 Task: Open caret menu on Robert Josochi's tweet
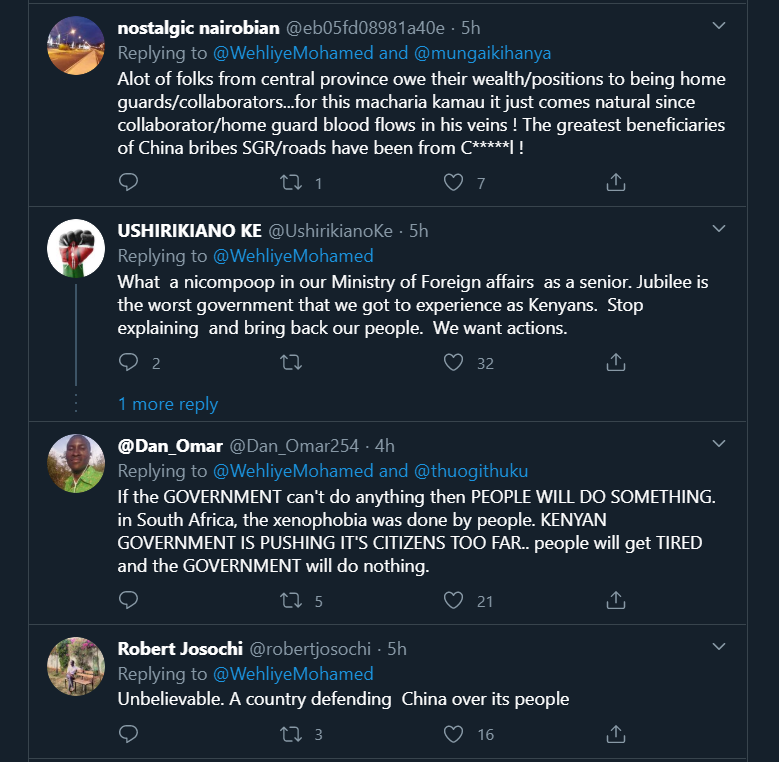718,647
